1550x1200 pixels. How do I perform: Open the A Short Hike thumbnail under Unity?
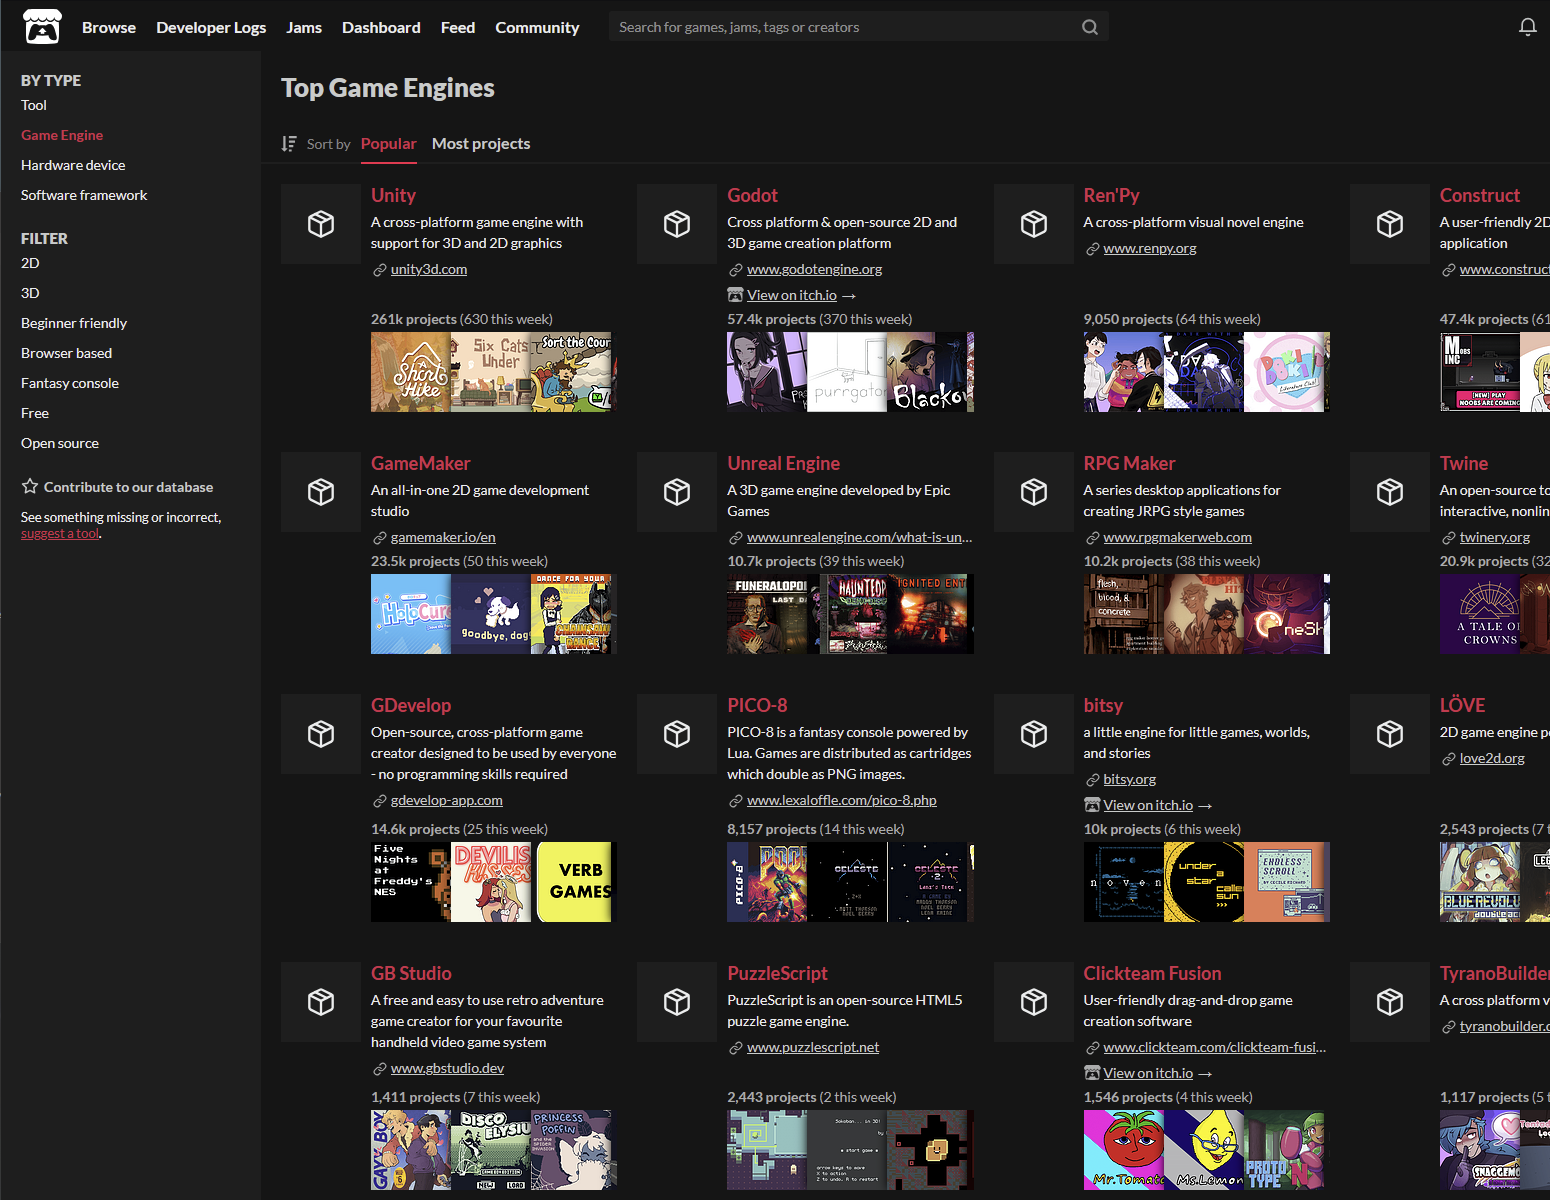click(x=411, y=372)
